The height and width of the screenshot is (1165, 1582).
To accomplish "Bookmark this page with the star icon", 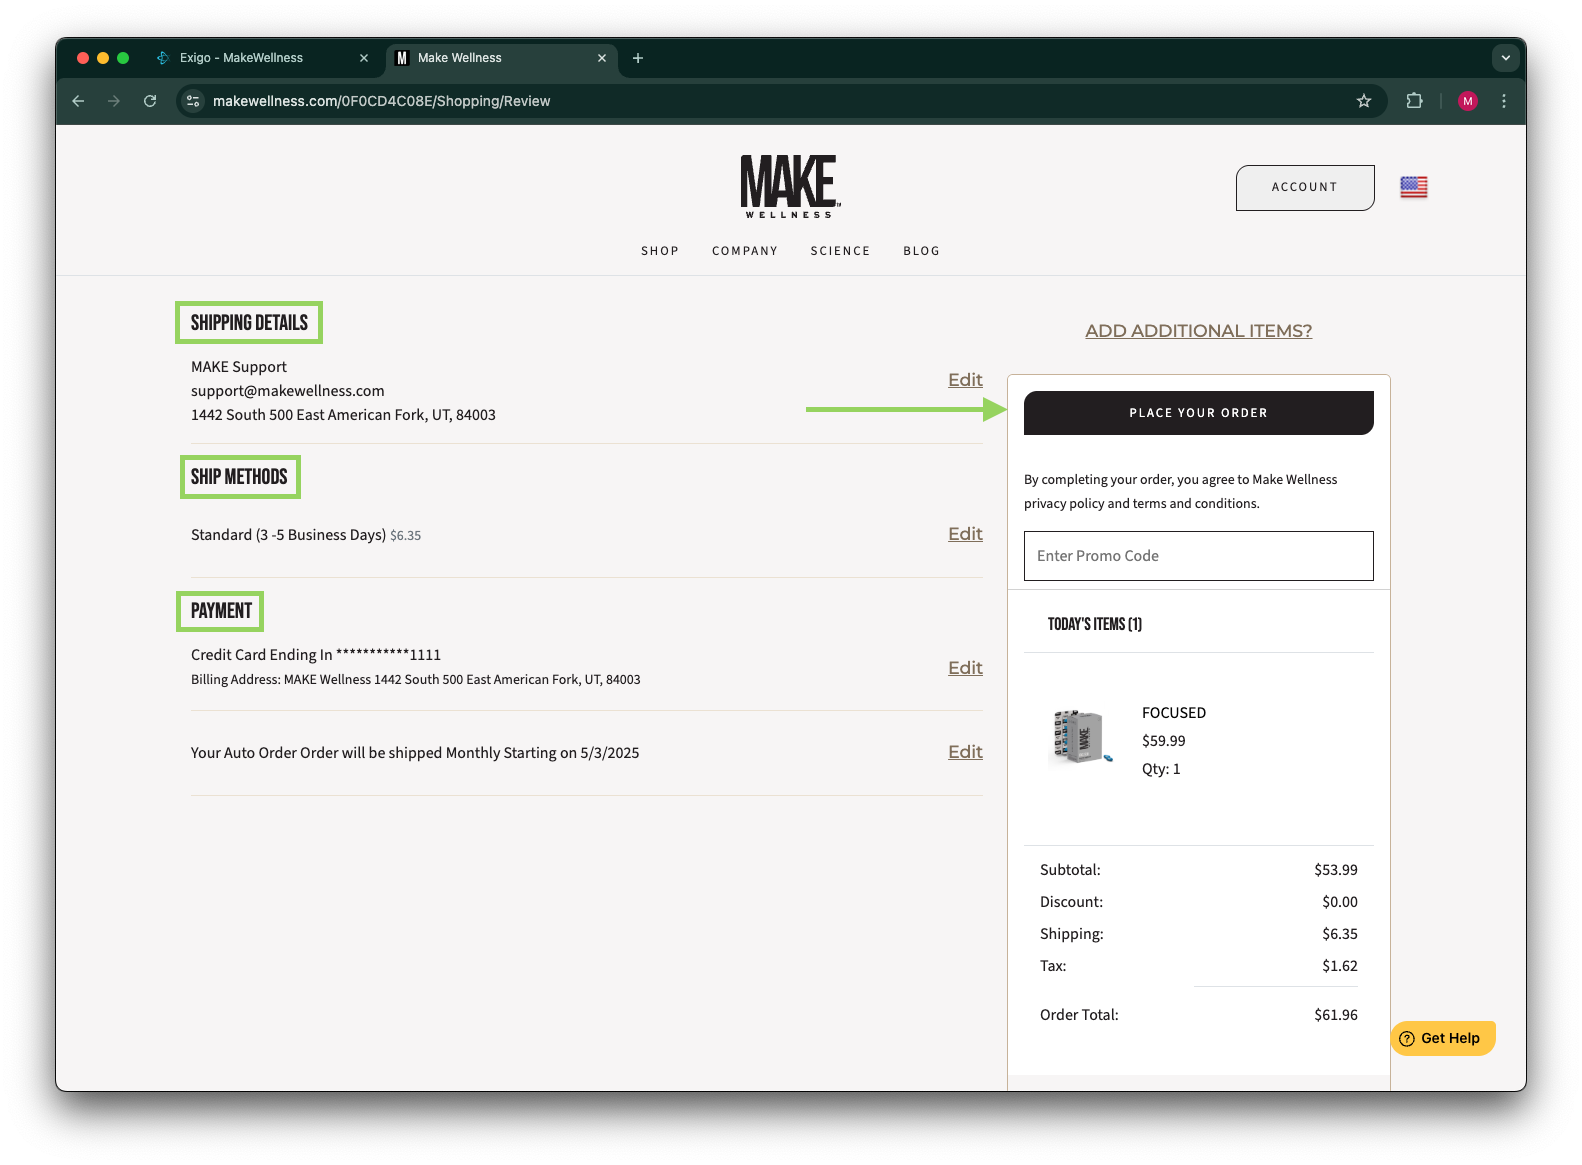I will click(x=1364, y=101).
